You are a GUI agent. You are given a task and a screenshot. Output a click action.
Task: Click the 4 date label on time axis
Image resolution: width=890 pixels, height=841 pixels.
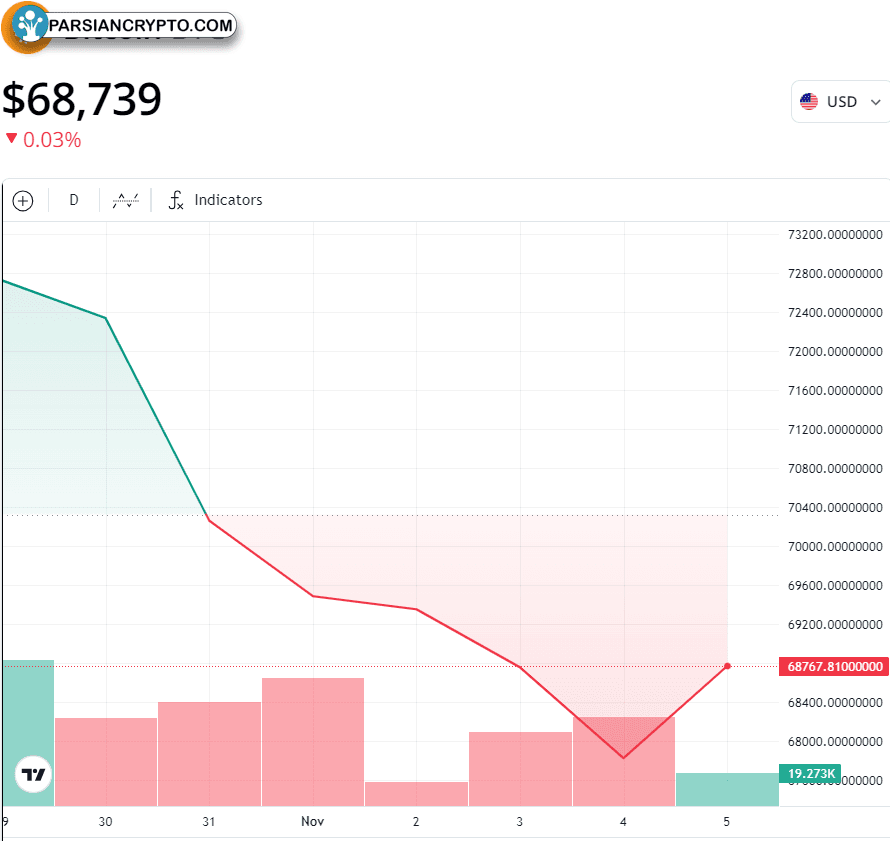coord(623,822)
